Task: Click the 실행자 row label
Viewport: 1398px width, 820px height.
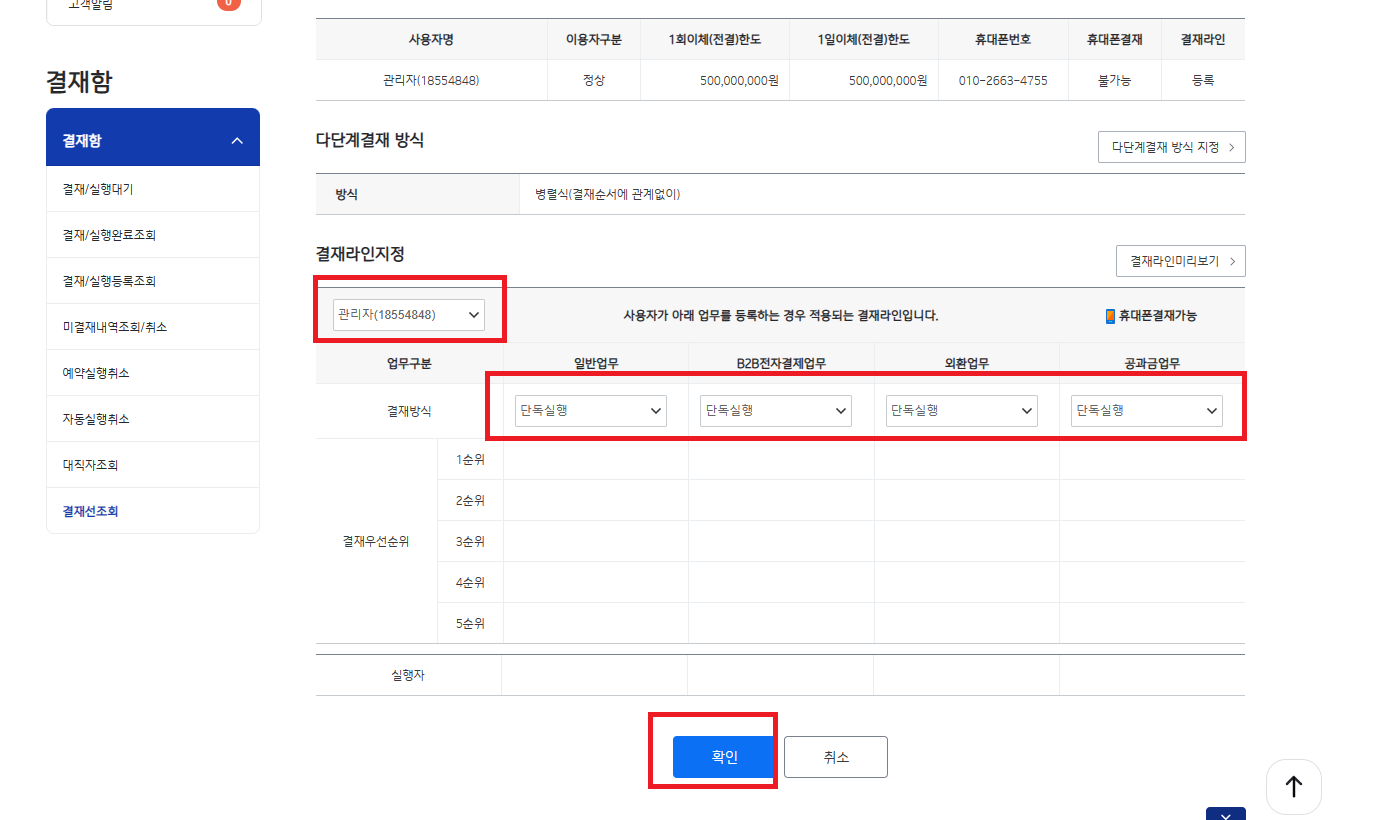Action: tap(408, 675)
